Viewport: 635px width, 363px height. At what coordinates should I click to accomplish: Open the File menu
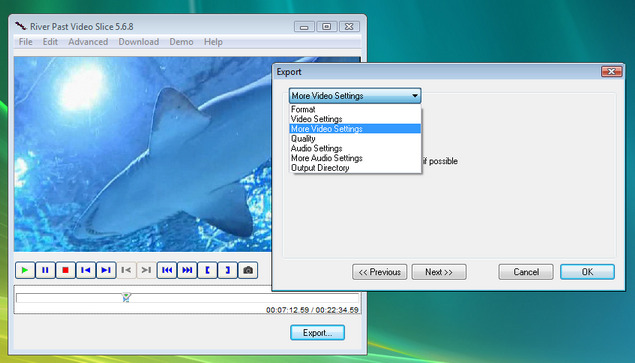pos(26,42)
